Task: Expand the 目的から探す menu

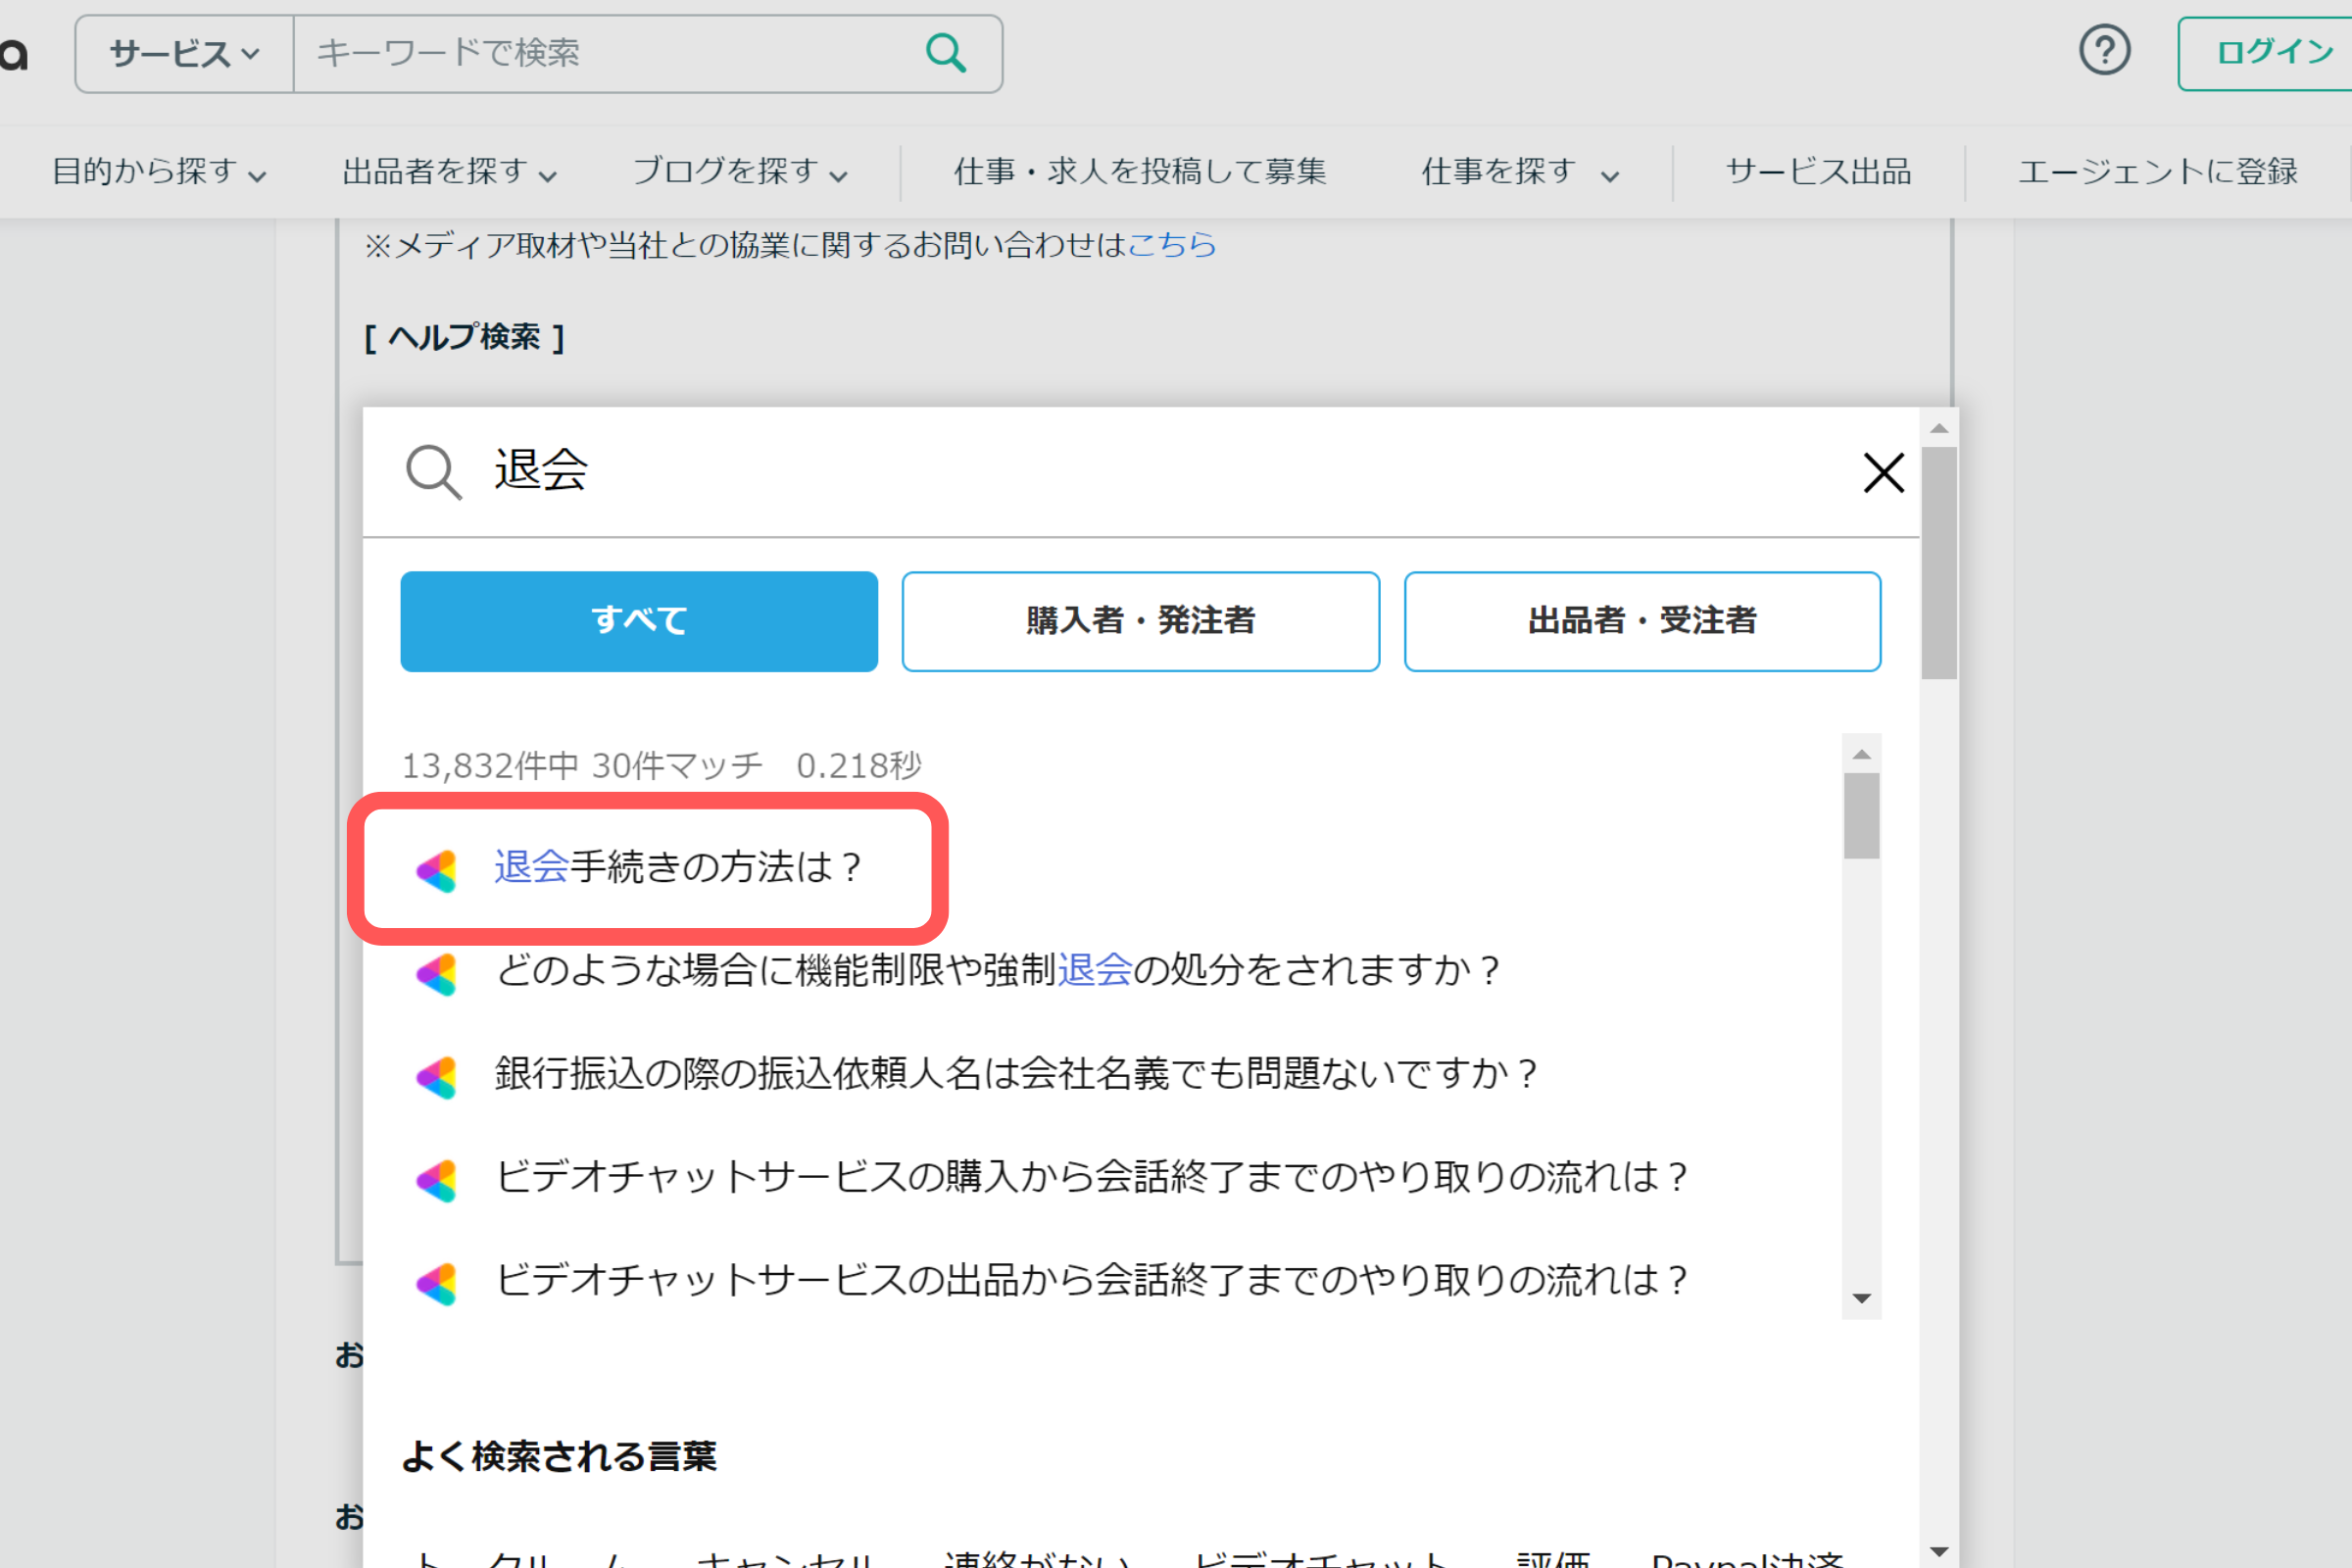Action: click(159, 172)
